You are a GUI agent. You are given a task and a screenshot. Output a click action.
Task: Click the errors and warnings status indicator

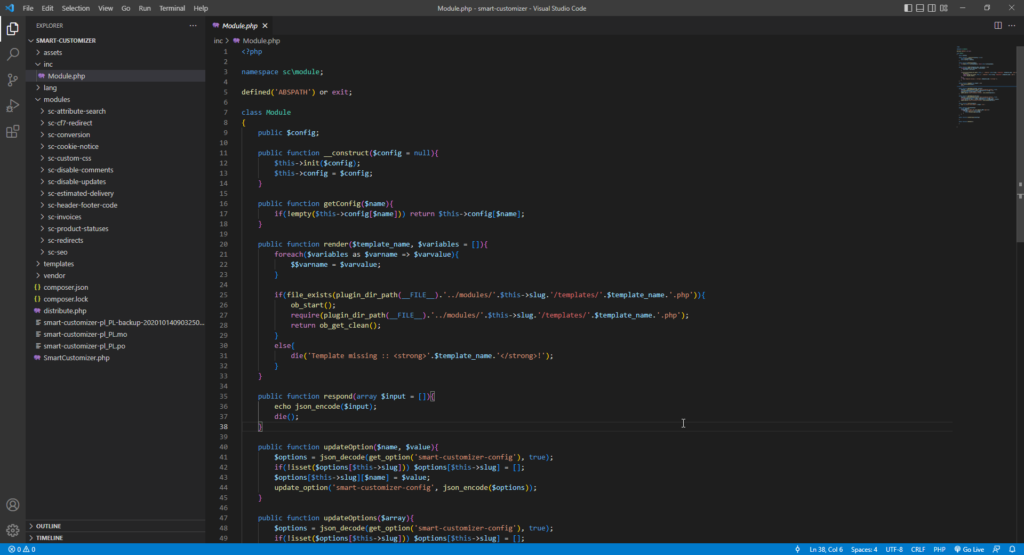(x=22, y=549)
